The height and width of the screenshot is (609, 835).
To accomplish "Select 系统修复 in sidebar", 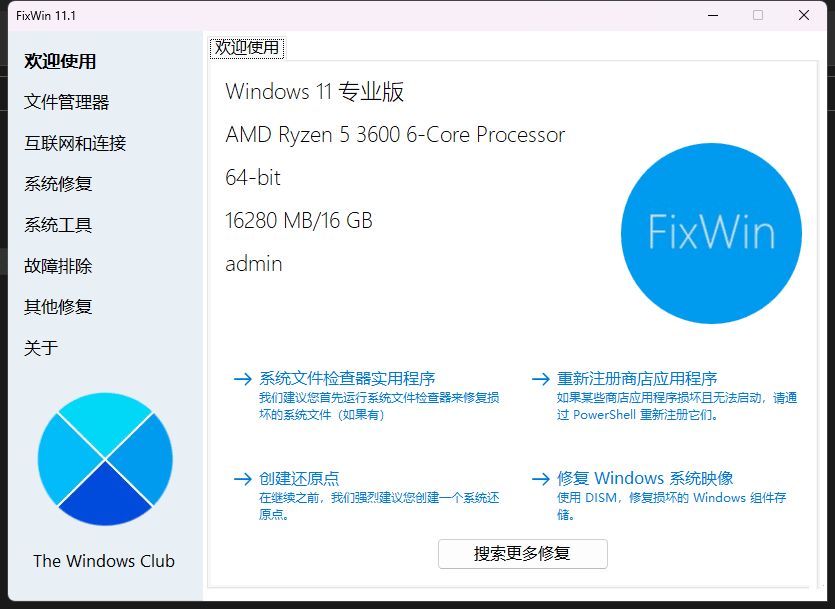I will (58, 184).
